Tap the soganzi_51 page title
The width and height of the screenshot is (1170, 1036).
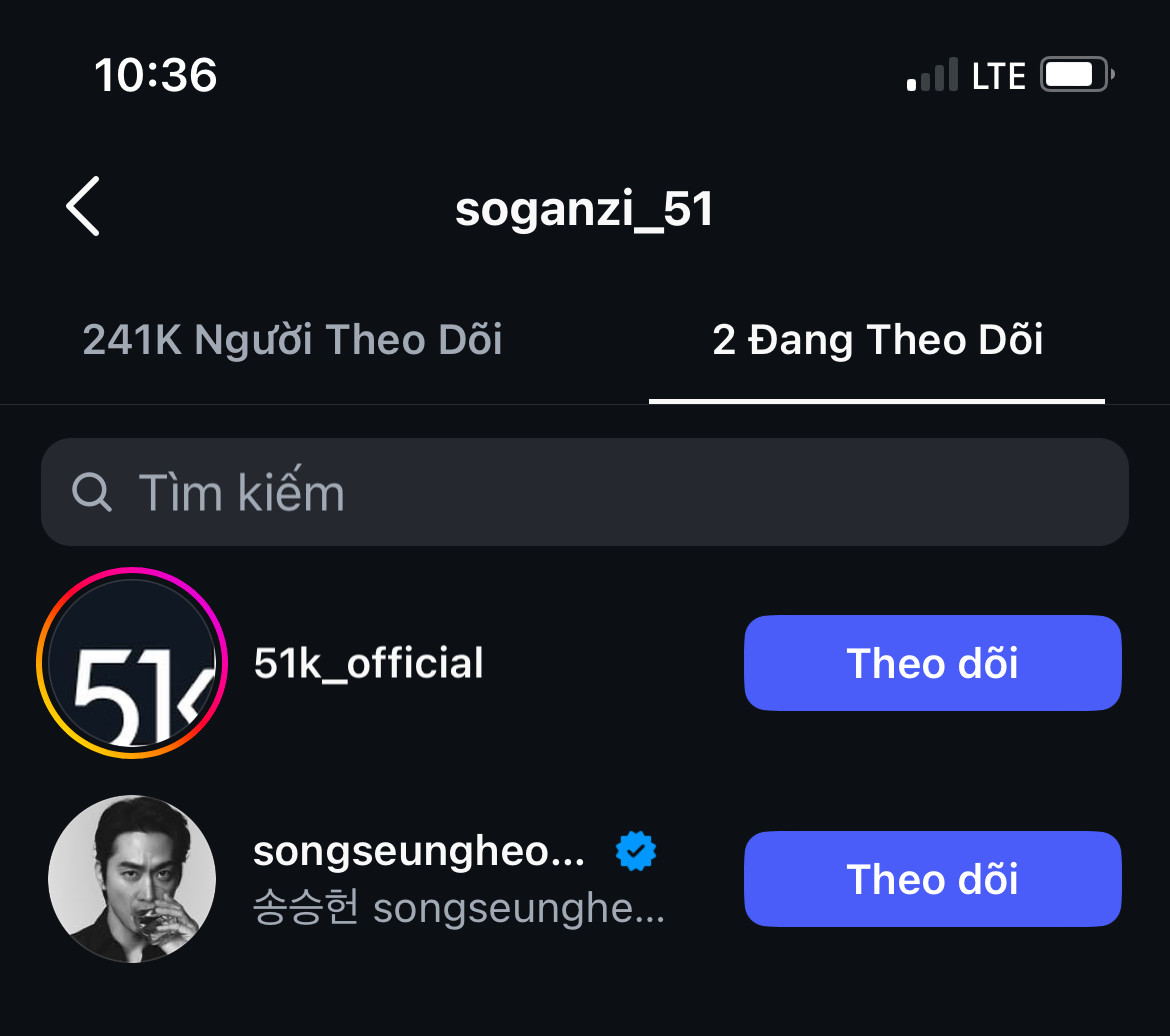[x=585, y=209]
